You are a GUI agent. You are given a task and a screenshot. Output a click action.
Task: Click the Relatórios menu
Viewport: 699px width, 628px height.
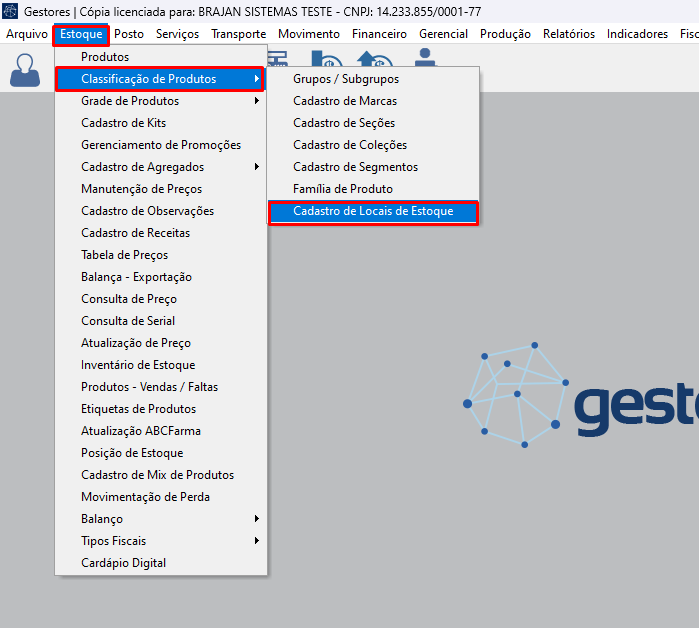click(x=568, y=34)
